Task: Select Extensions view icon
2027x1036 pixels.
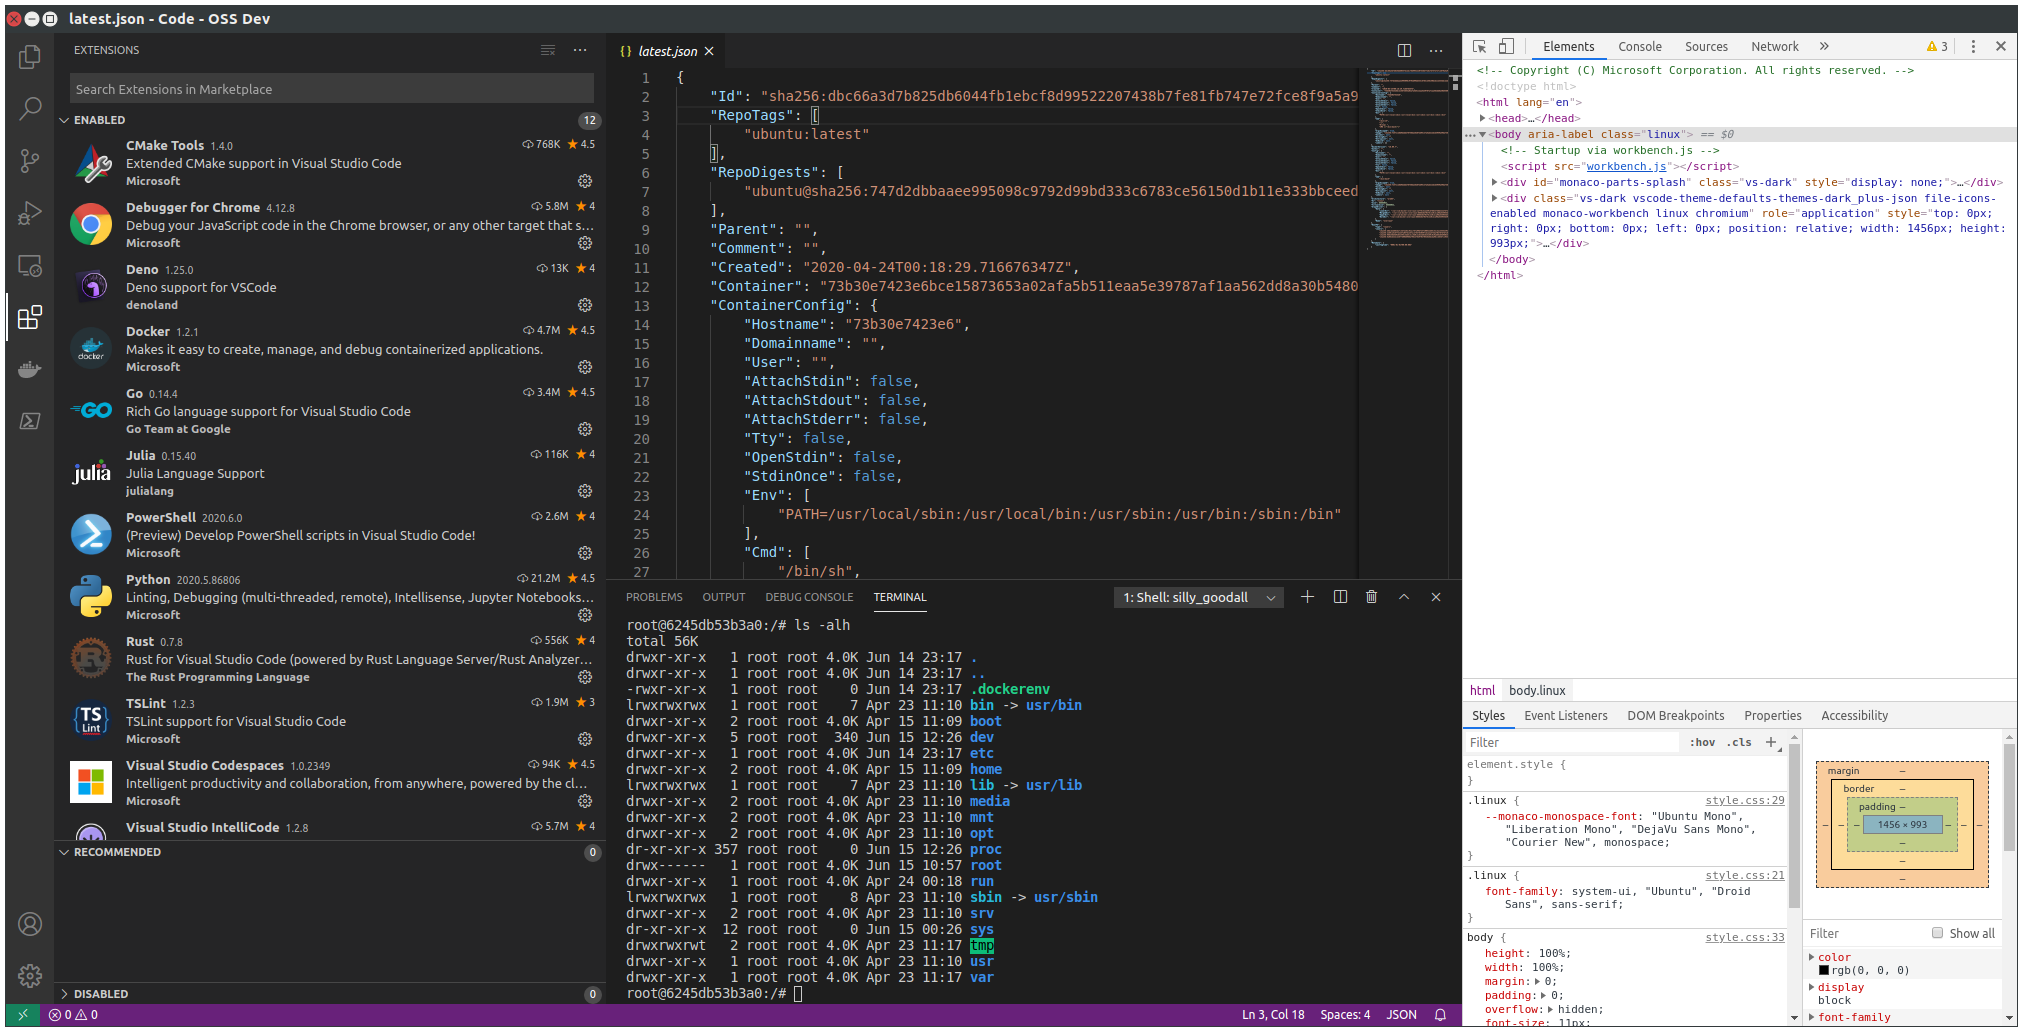Action: point(30,318)
